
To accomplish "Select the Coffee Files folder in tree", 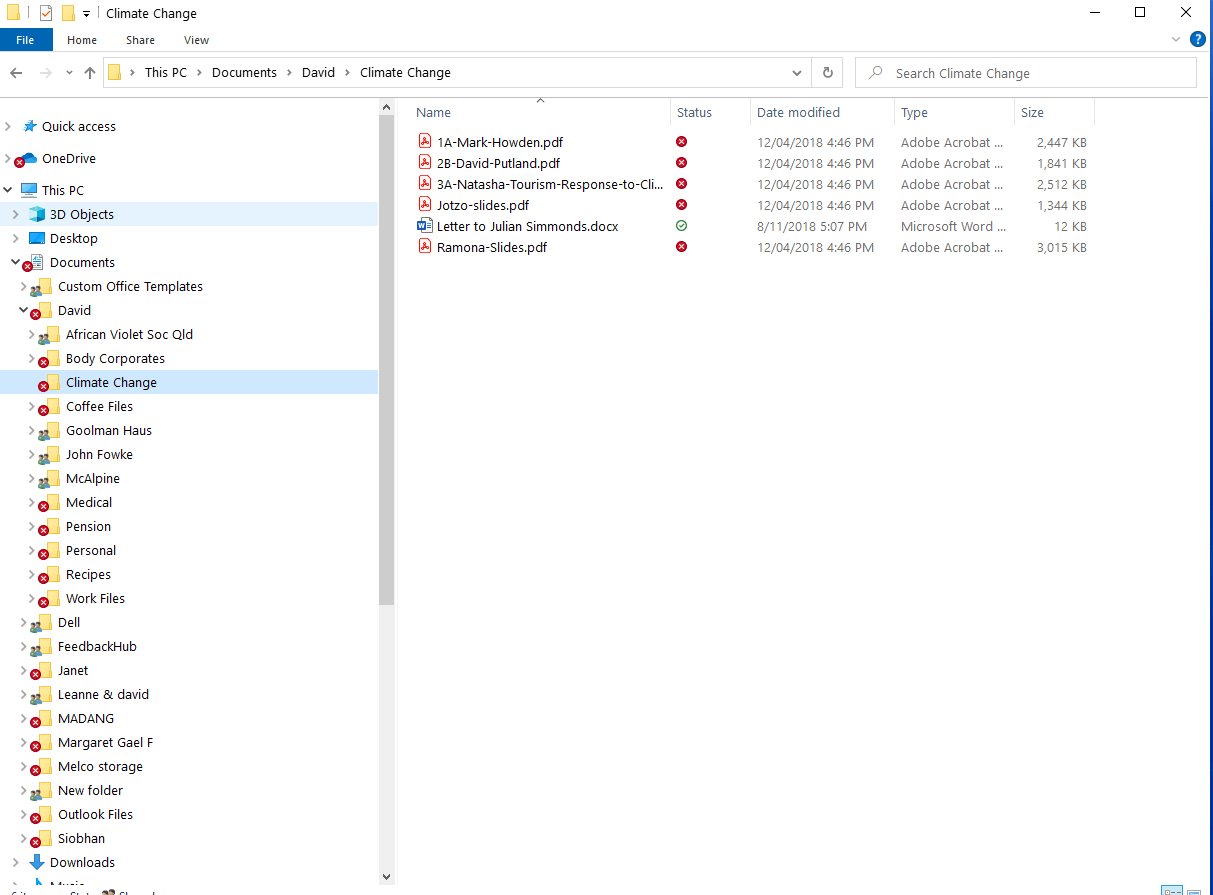I will (x=99, y=406).
